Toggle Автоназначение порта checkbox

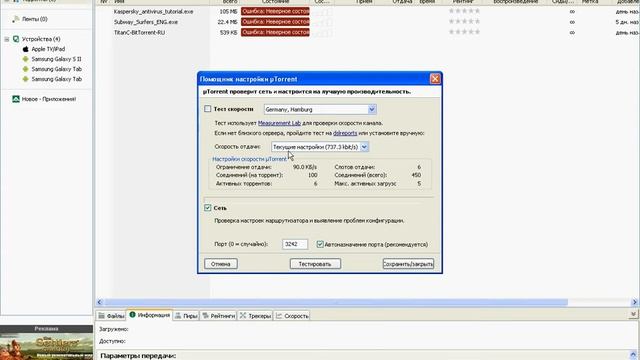[320, 244]
